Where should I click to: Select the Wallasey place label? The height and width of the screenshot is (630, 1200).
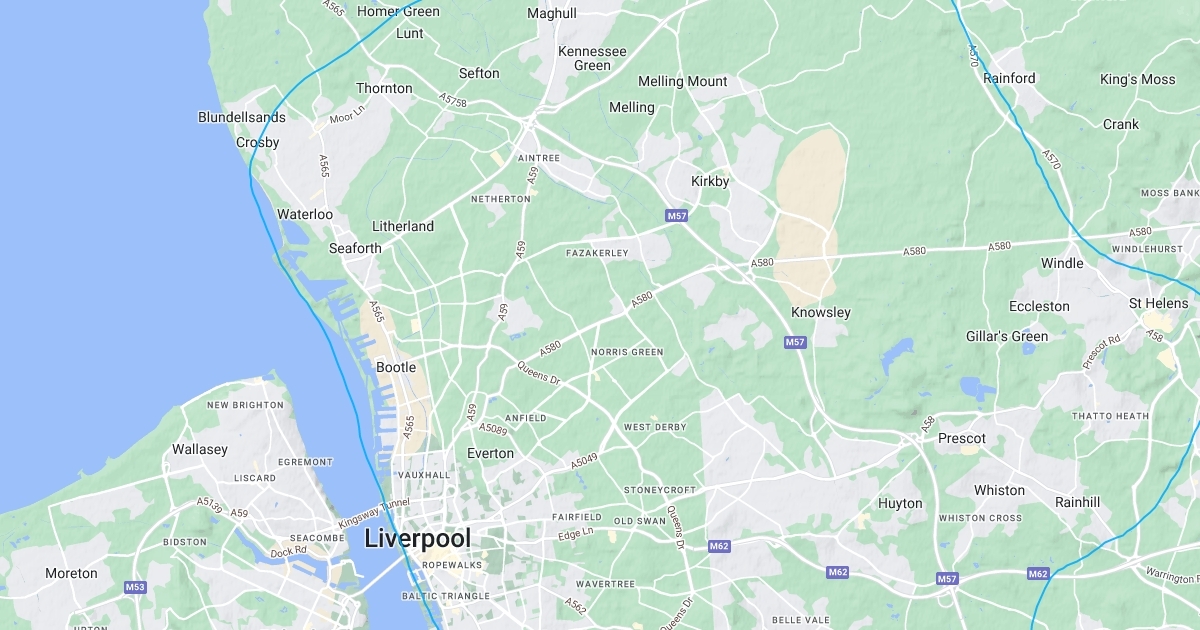click(x=200, y=449)
